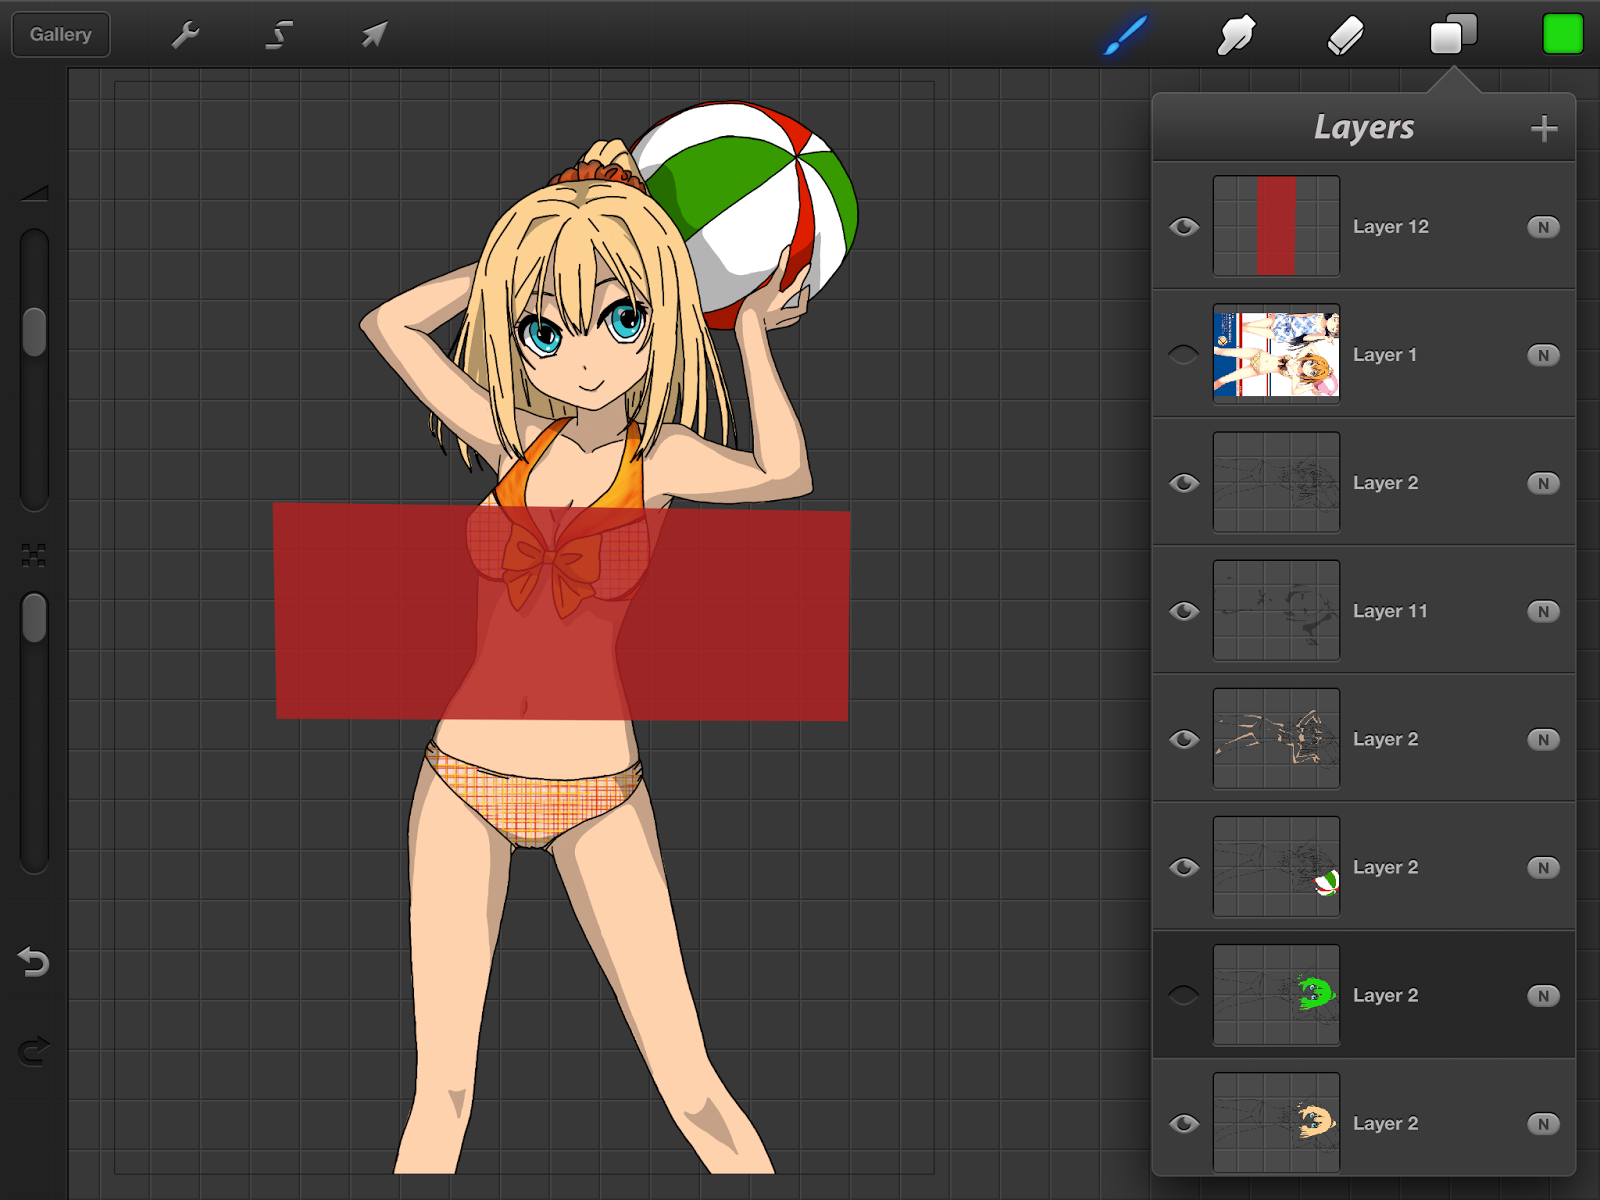This screenshot has height=1200, width=1600.
Task: Click 'Layer 2' name beside tan outline thumbnail
Action: tap(1386, 739)
